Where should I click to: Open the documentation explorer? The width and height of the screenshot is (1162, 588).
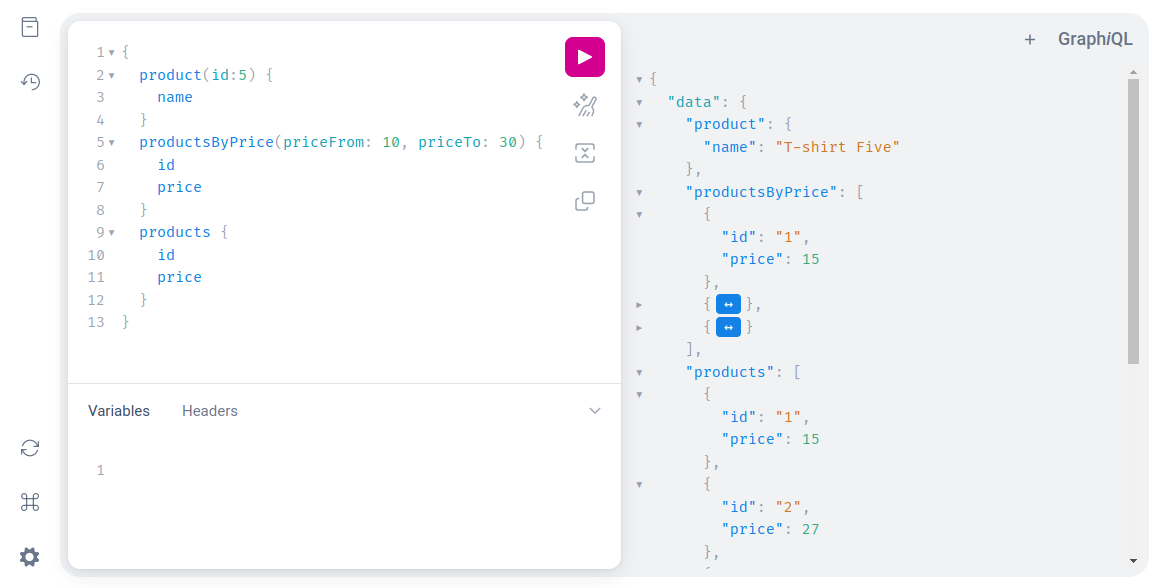[29, 27]
